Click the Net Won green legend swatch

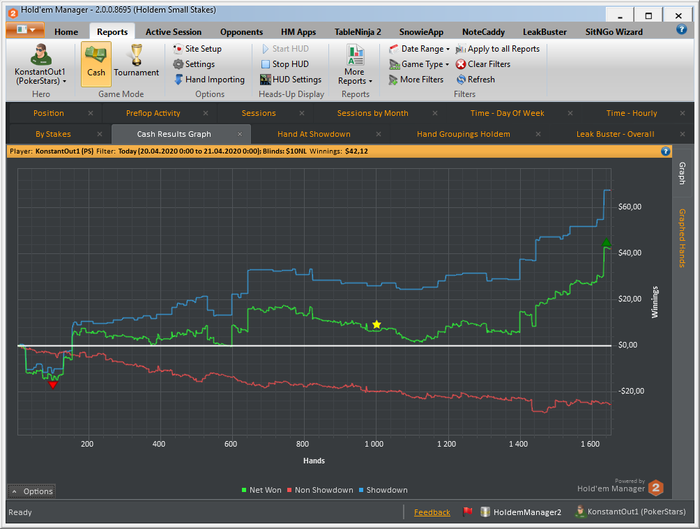(244, 490)
